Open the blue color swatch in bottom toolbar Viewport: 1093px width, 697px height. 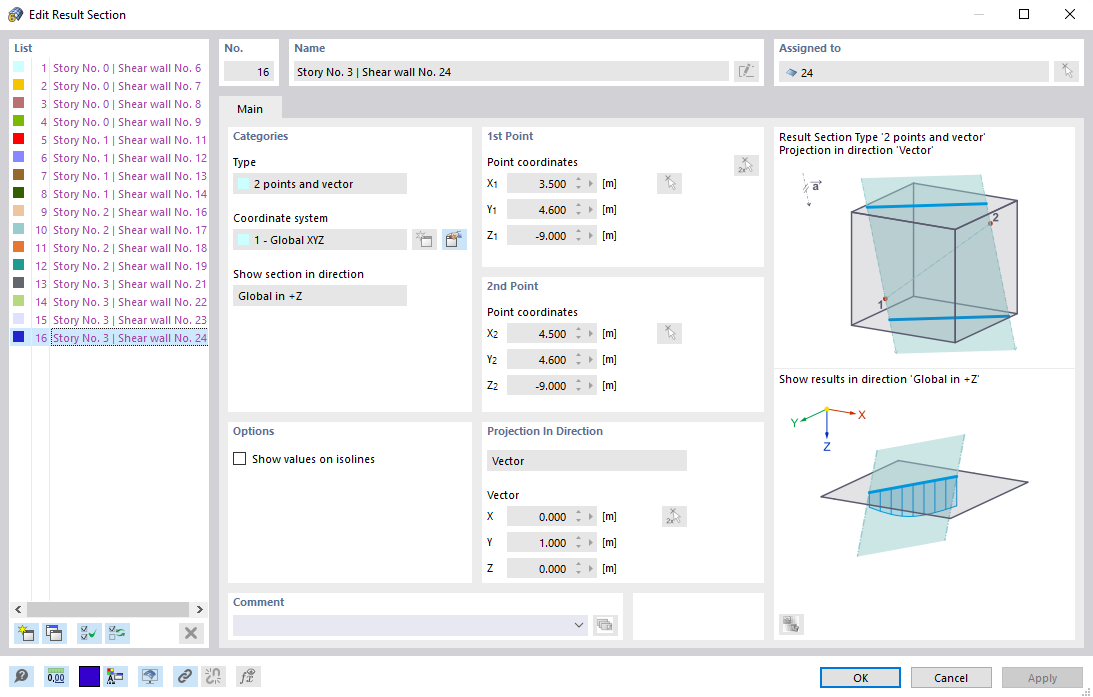(88, 676)
